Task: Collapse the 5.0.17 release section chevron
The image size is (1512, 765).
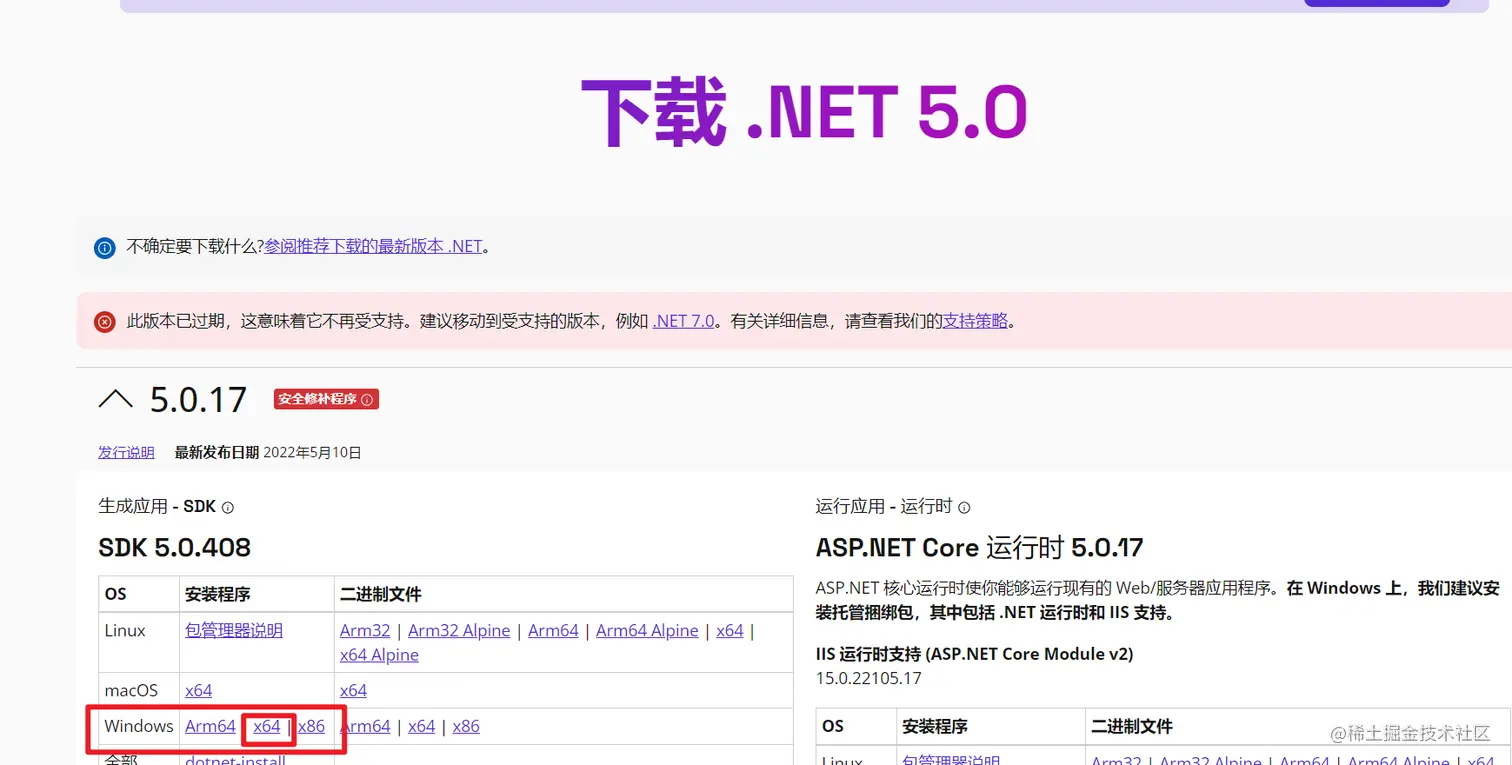Action: coord(115,400)
